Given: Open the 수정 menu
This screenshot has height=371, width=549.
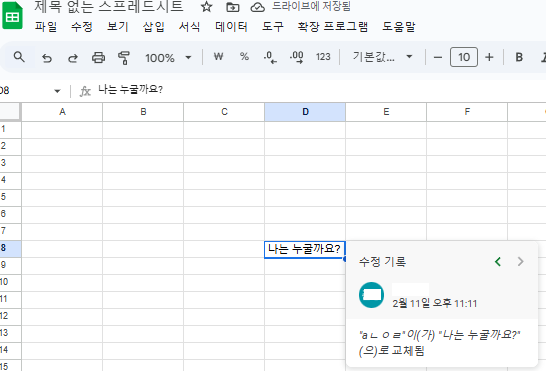Looking at the screenshot, I should tap(82, 27).
